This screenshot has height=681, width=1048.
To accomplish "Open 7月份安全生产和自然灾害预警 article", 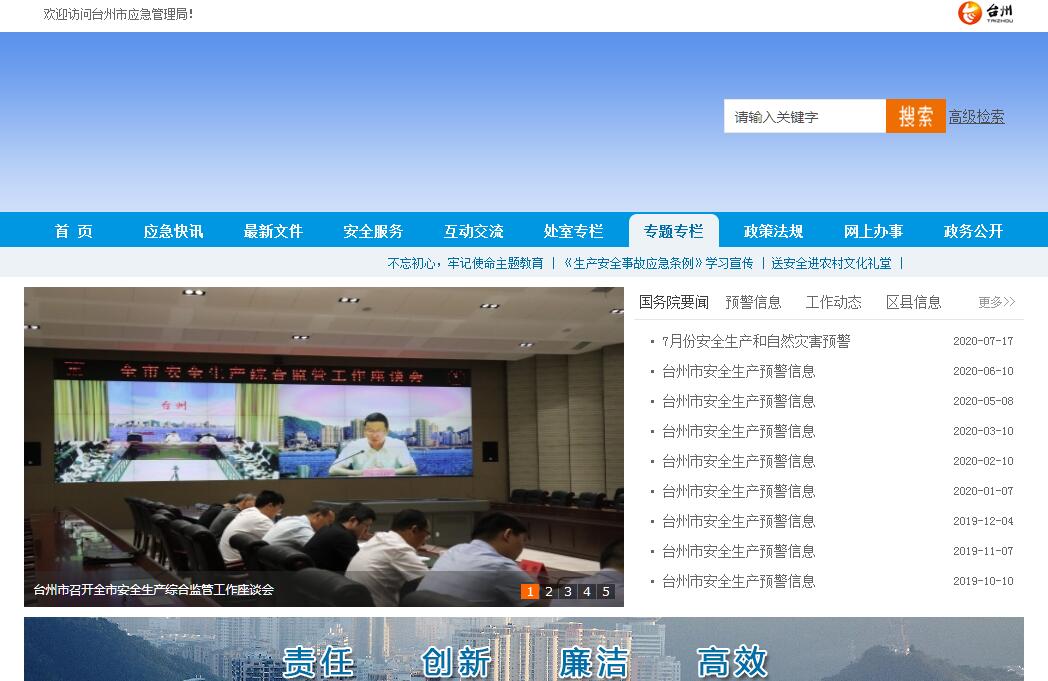I will click(x=756, y=341).
